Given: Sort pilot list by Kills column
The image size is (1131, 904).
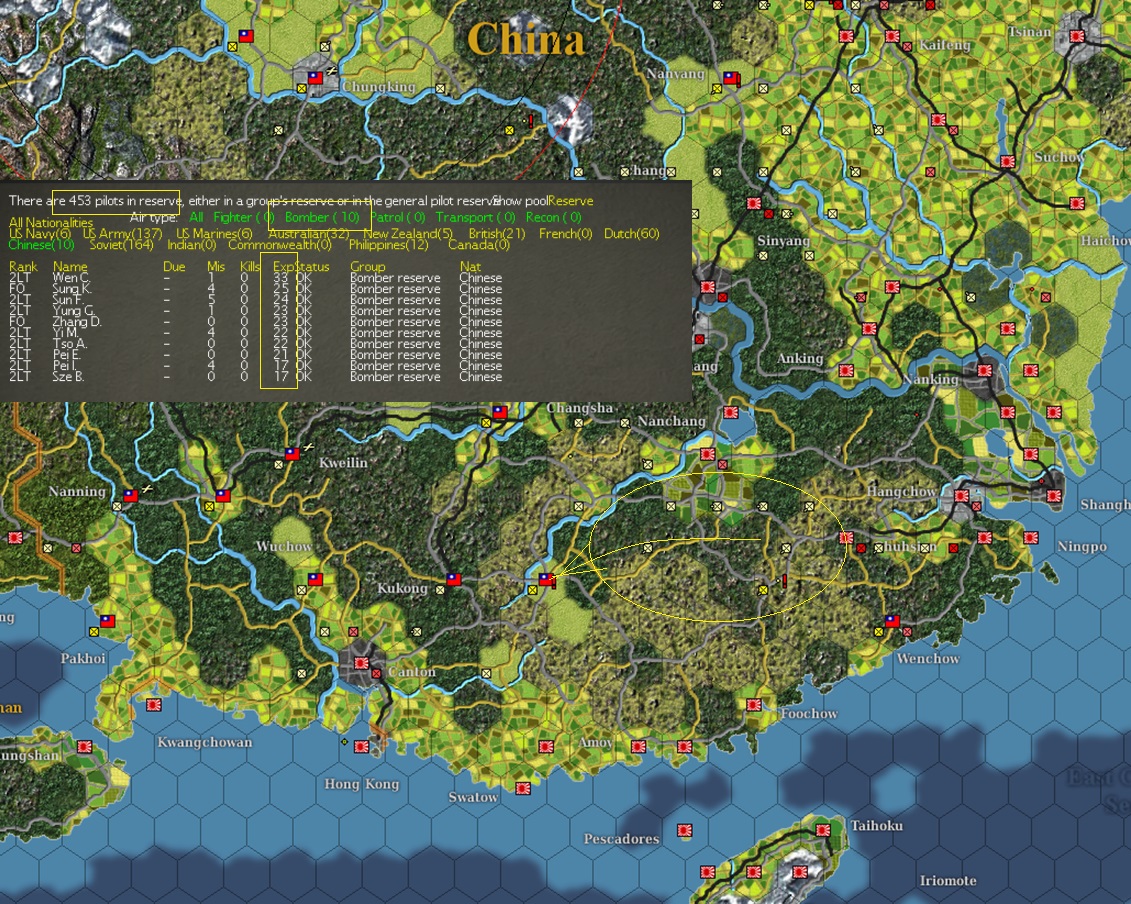Looking at the screenshot, I should 250,267.
